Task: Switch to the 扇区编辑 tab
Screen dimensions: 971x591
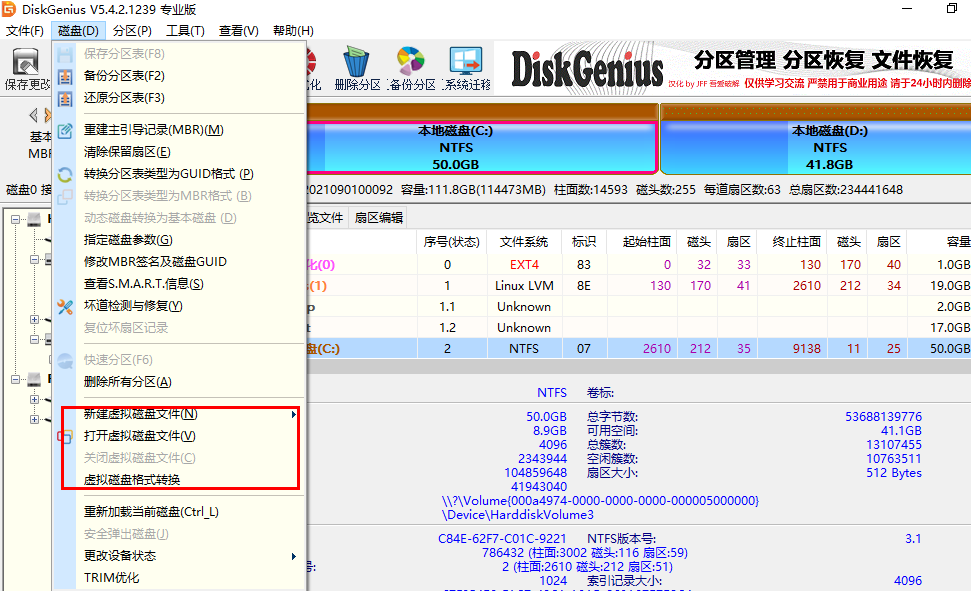Action: [378, 217]
